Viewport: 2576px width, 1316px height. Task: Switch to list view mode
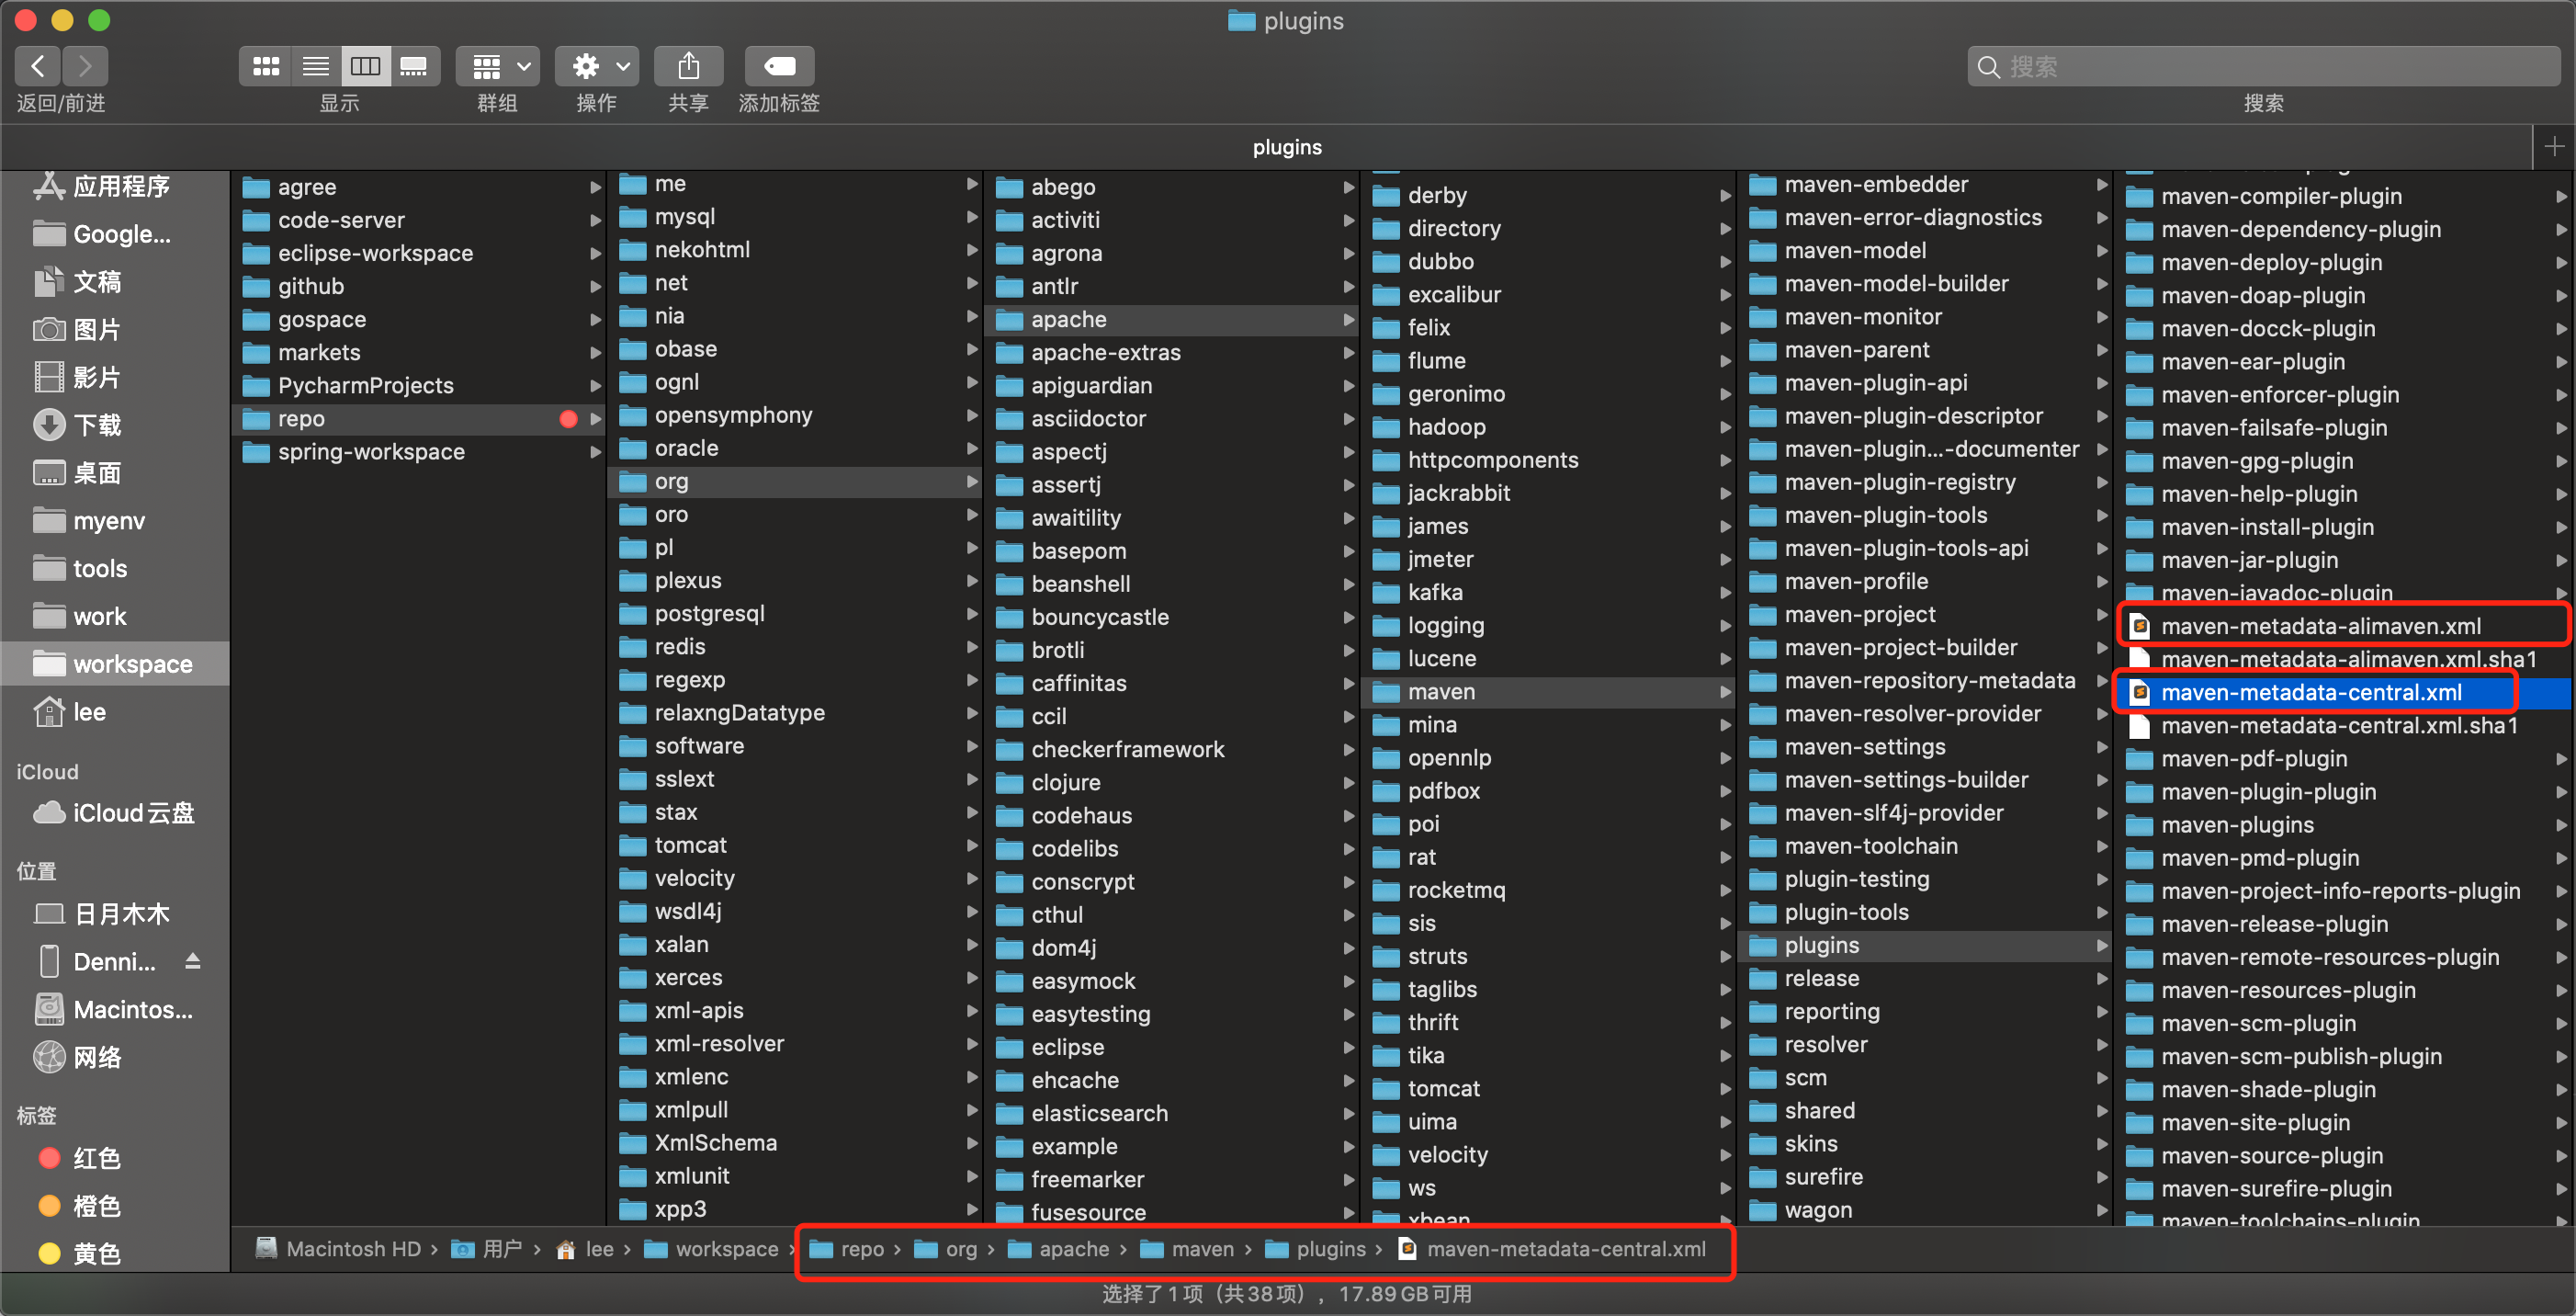[316, 67]
